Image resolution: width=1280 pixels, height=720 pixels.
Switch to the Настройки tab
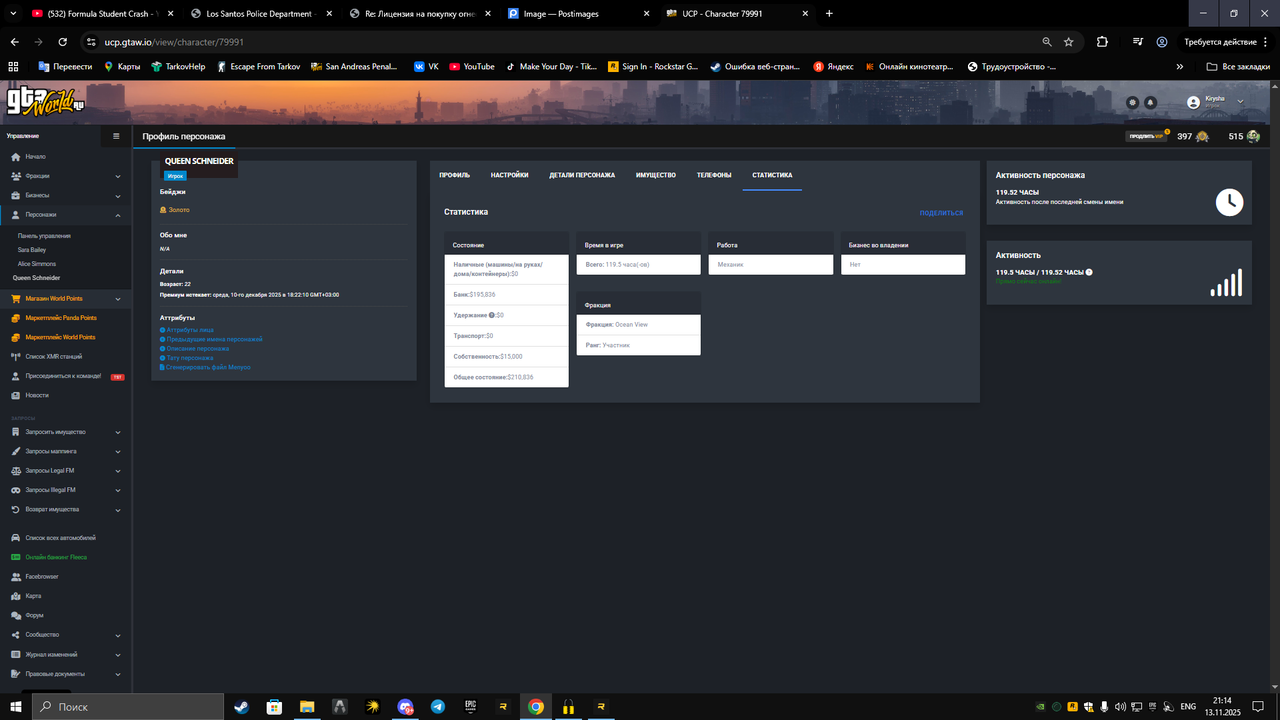pos(509,175)
